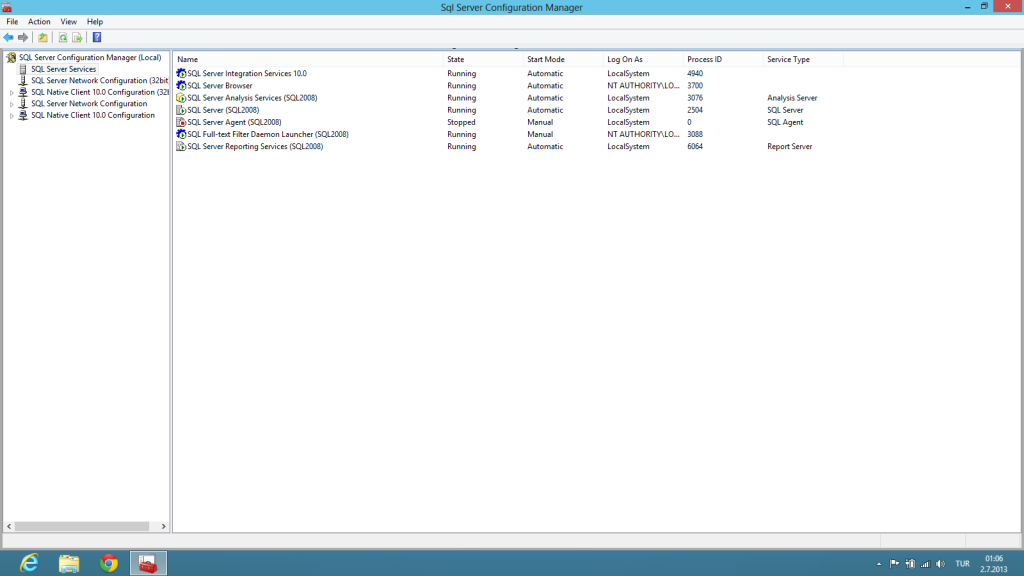This screenshot has height=576, width=1024.
Task: Click the tree pane scroll right arrow
Action: [163, 526]
